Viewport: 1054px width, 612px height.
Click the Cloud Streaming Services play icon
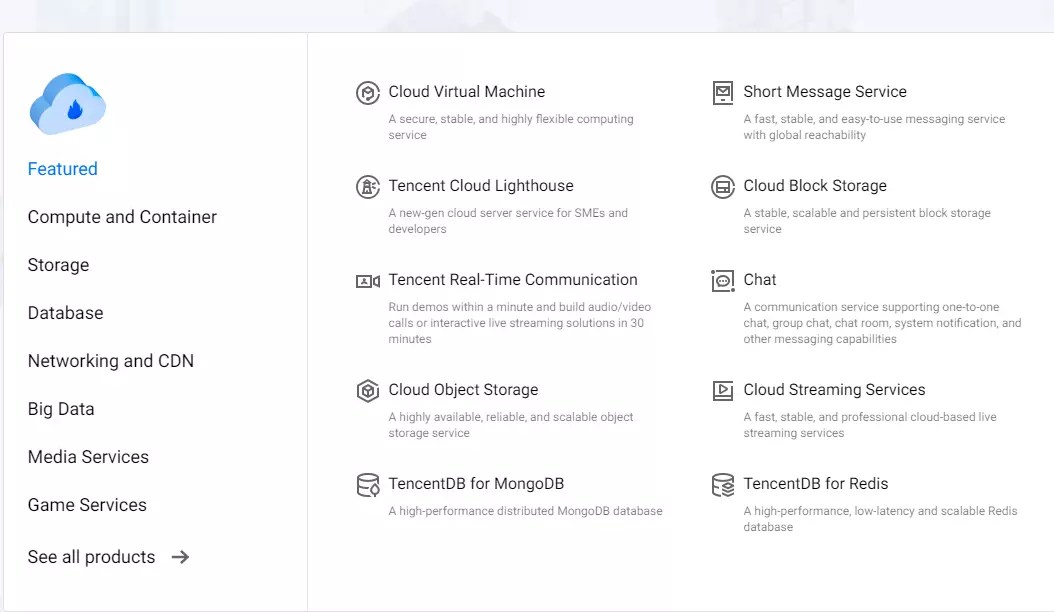click(722, 390)
